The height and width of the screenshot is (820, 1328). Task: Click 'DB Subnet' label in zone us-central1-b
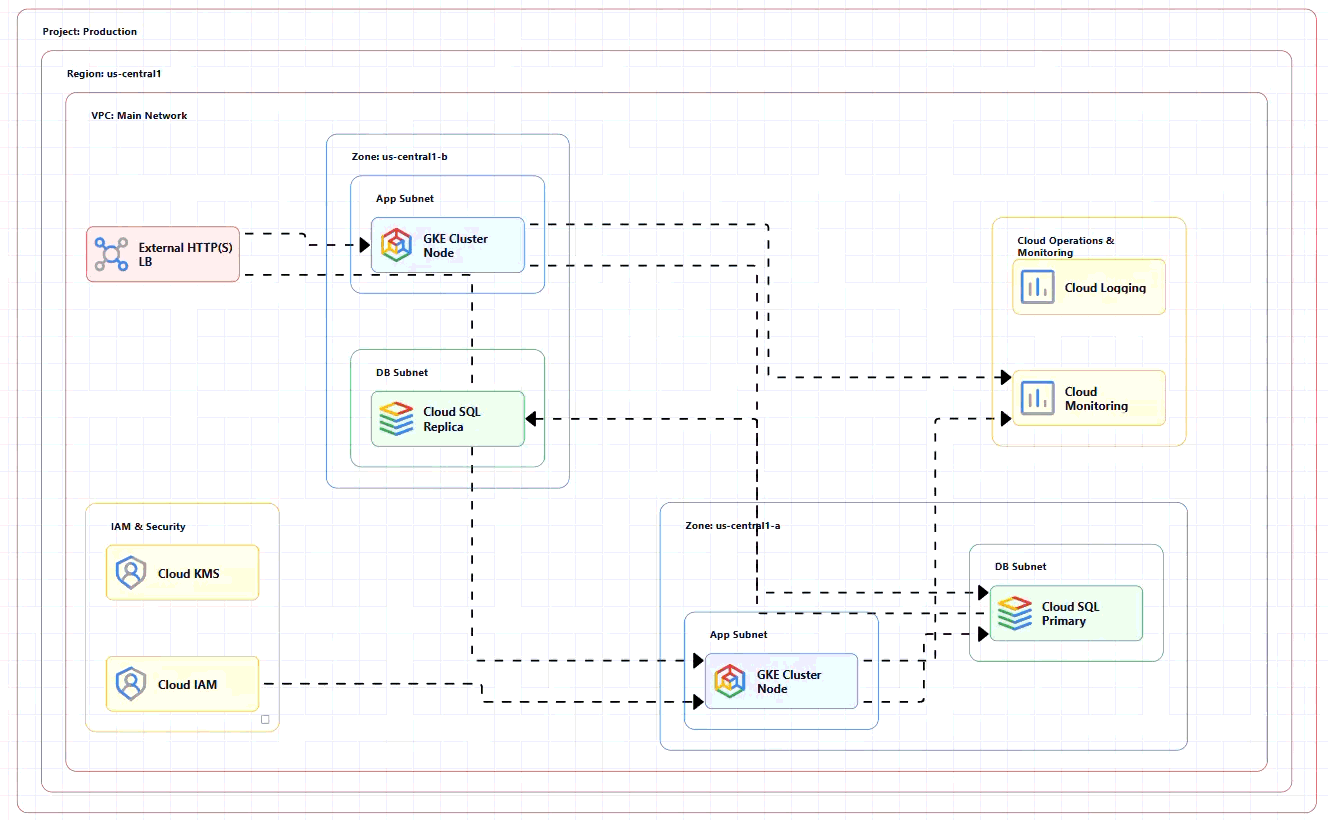point(402,373)
